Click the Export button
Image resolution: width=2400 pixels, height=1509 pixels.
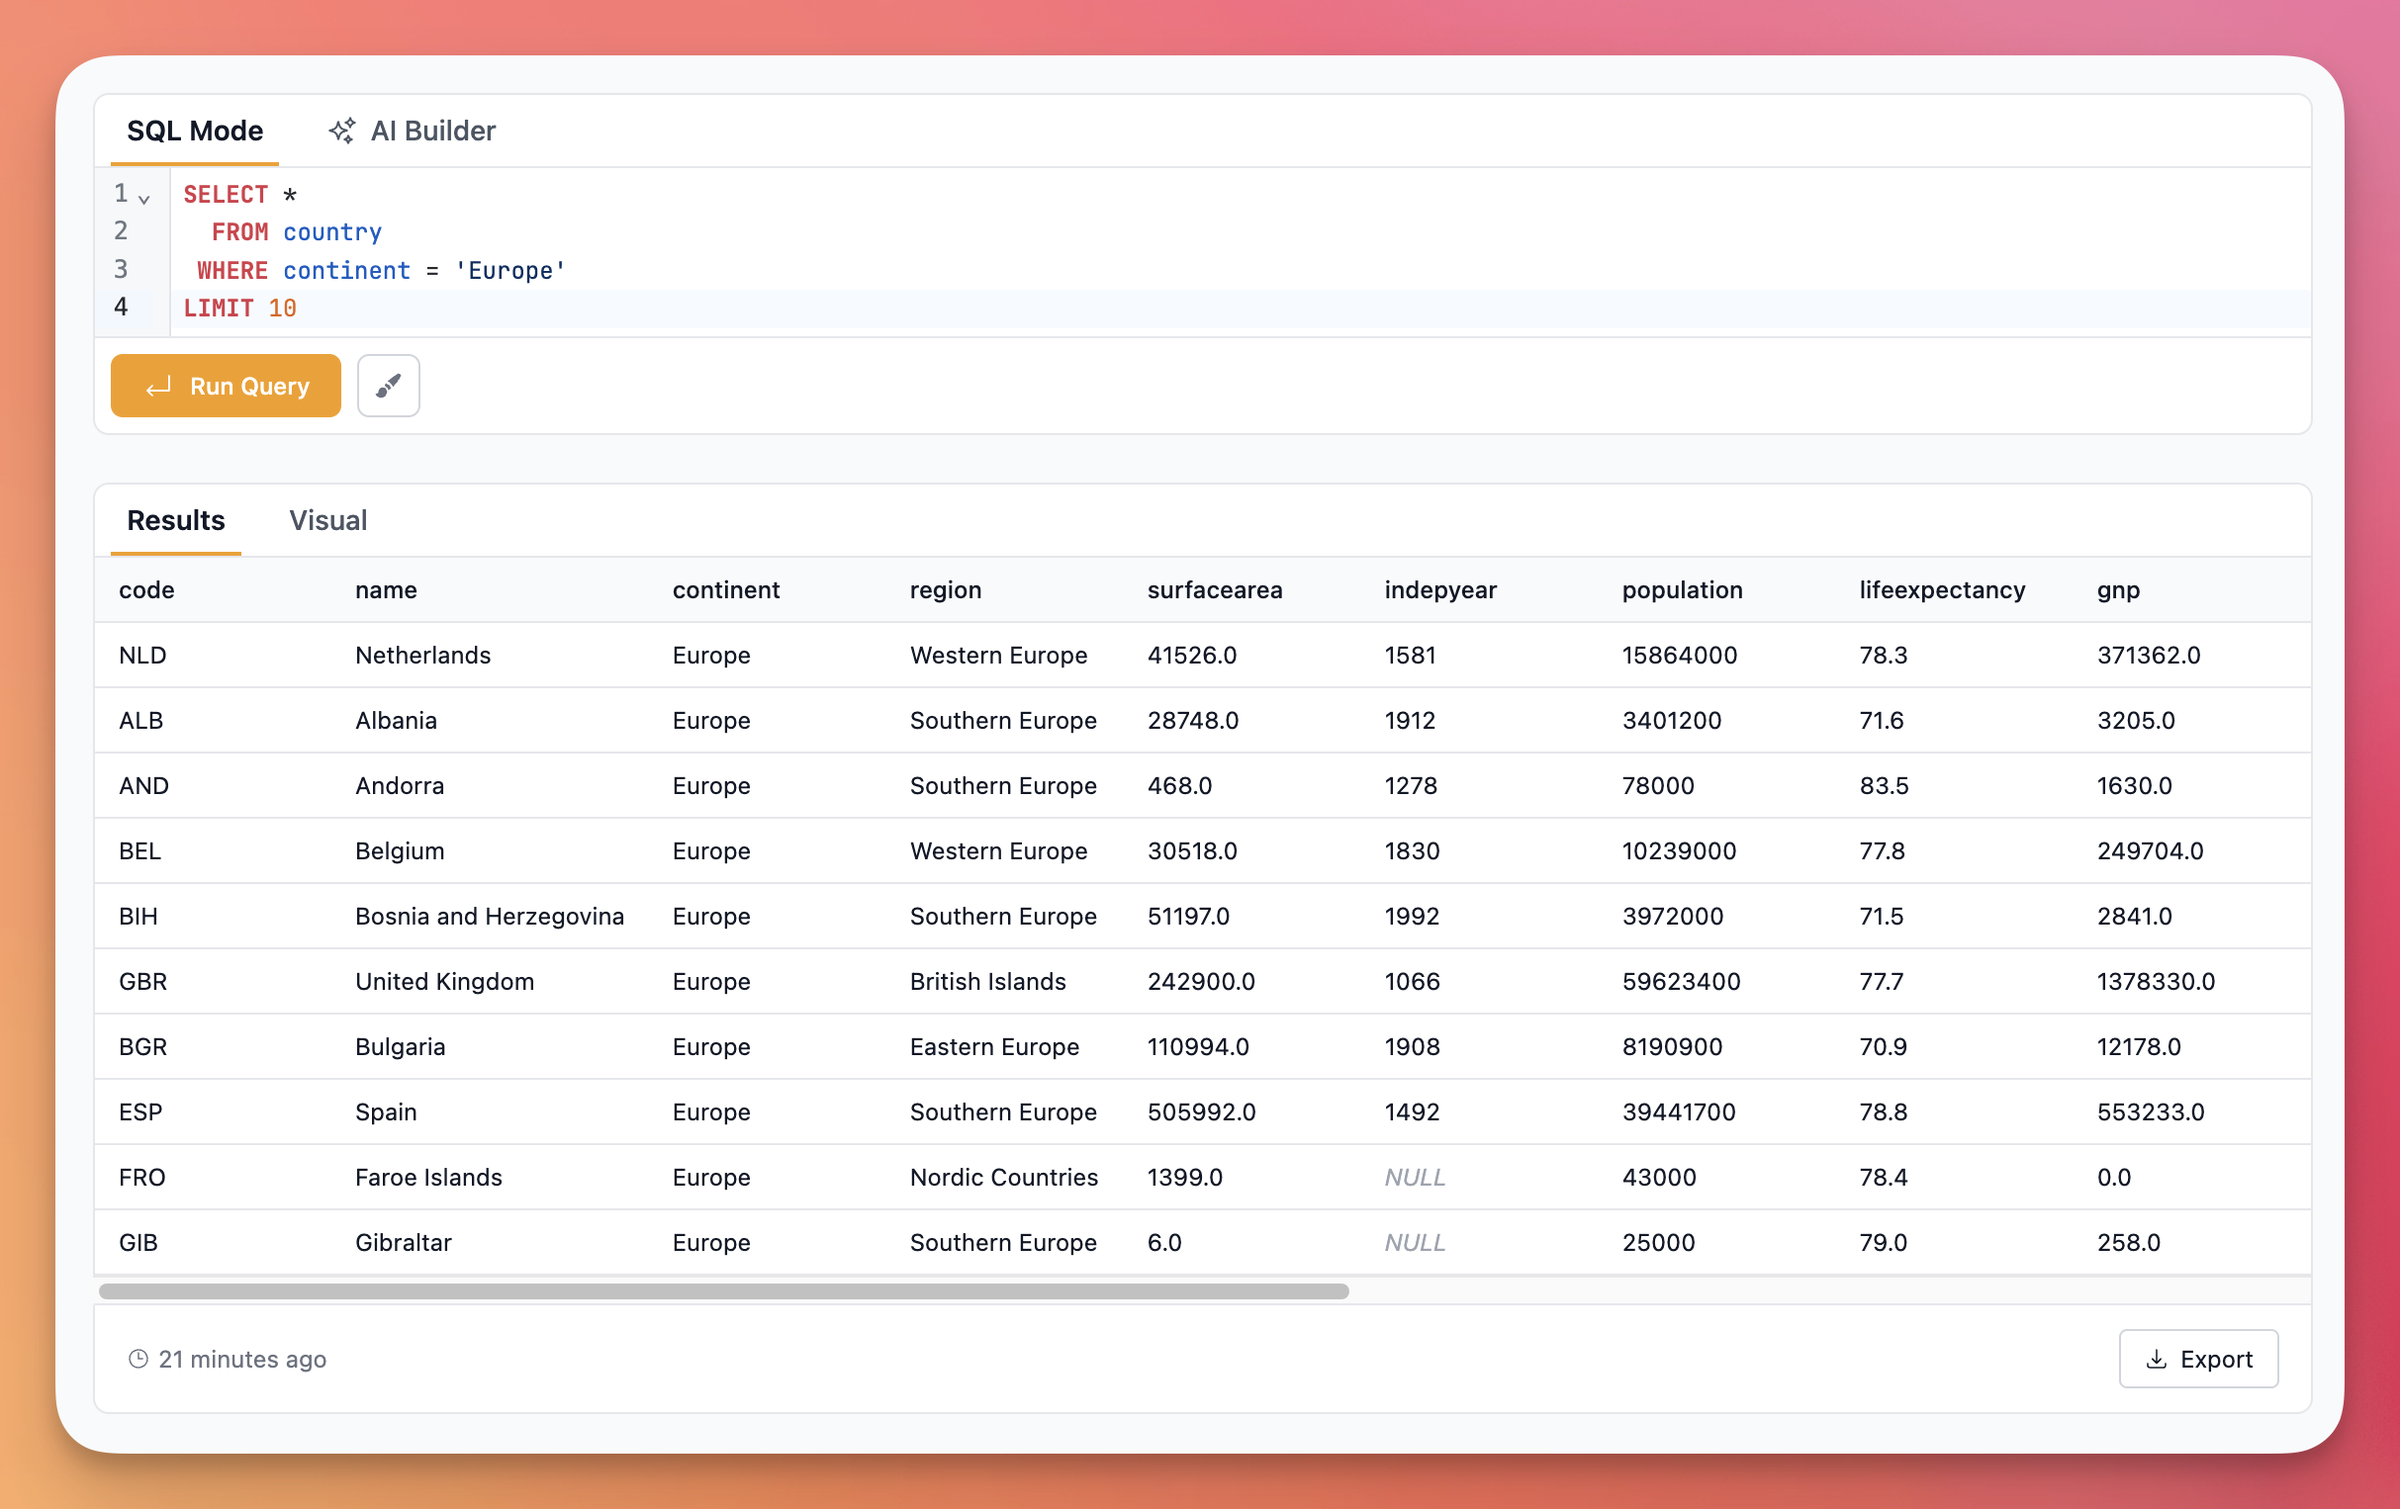tap(2197, 1358)
